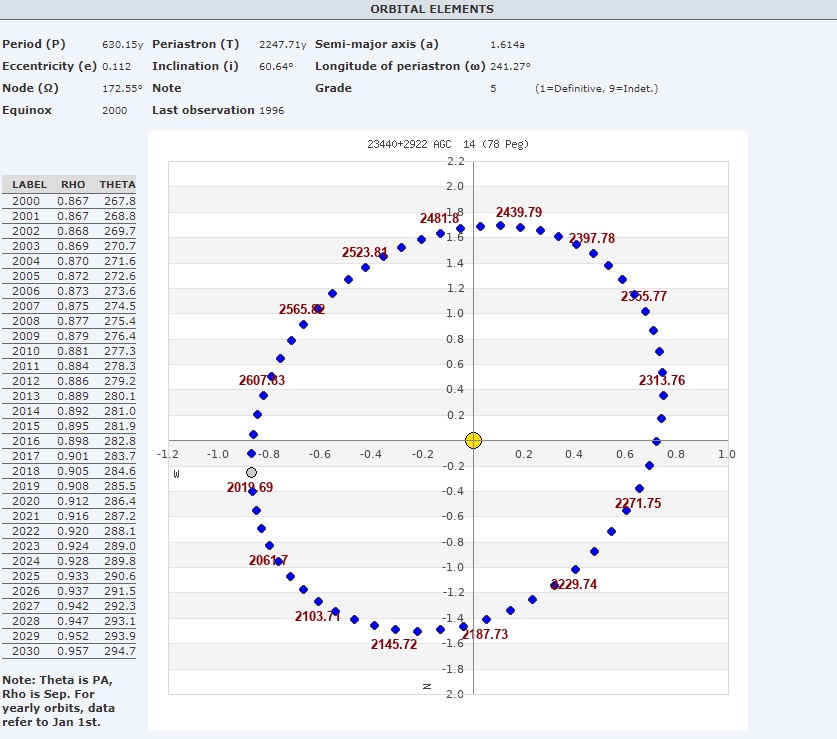The width and height of the screenshot is (837, 739).
Task: Pick the orbit point labeled 2271.75
Action: 627,510
